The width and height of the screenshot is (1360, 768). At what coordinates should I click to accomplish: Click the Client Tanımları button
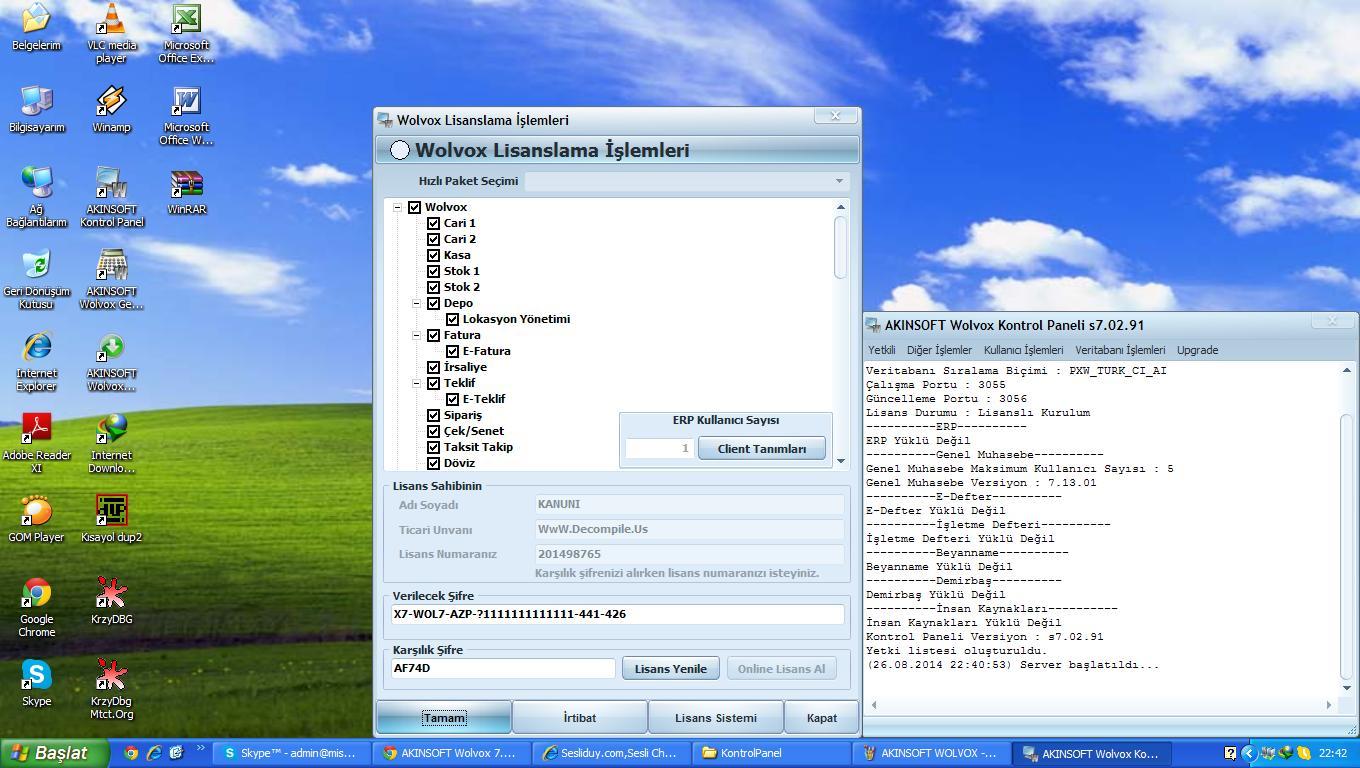[762, 448]
